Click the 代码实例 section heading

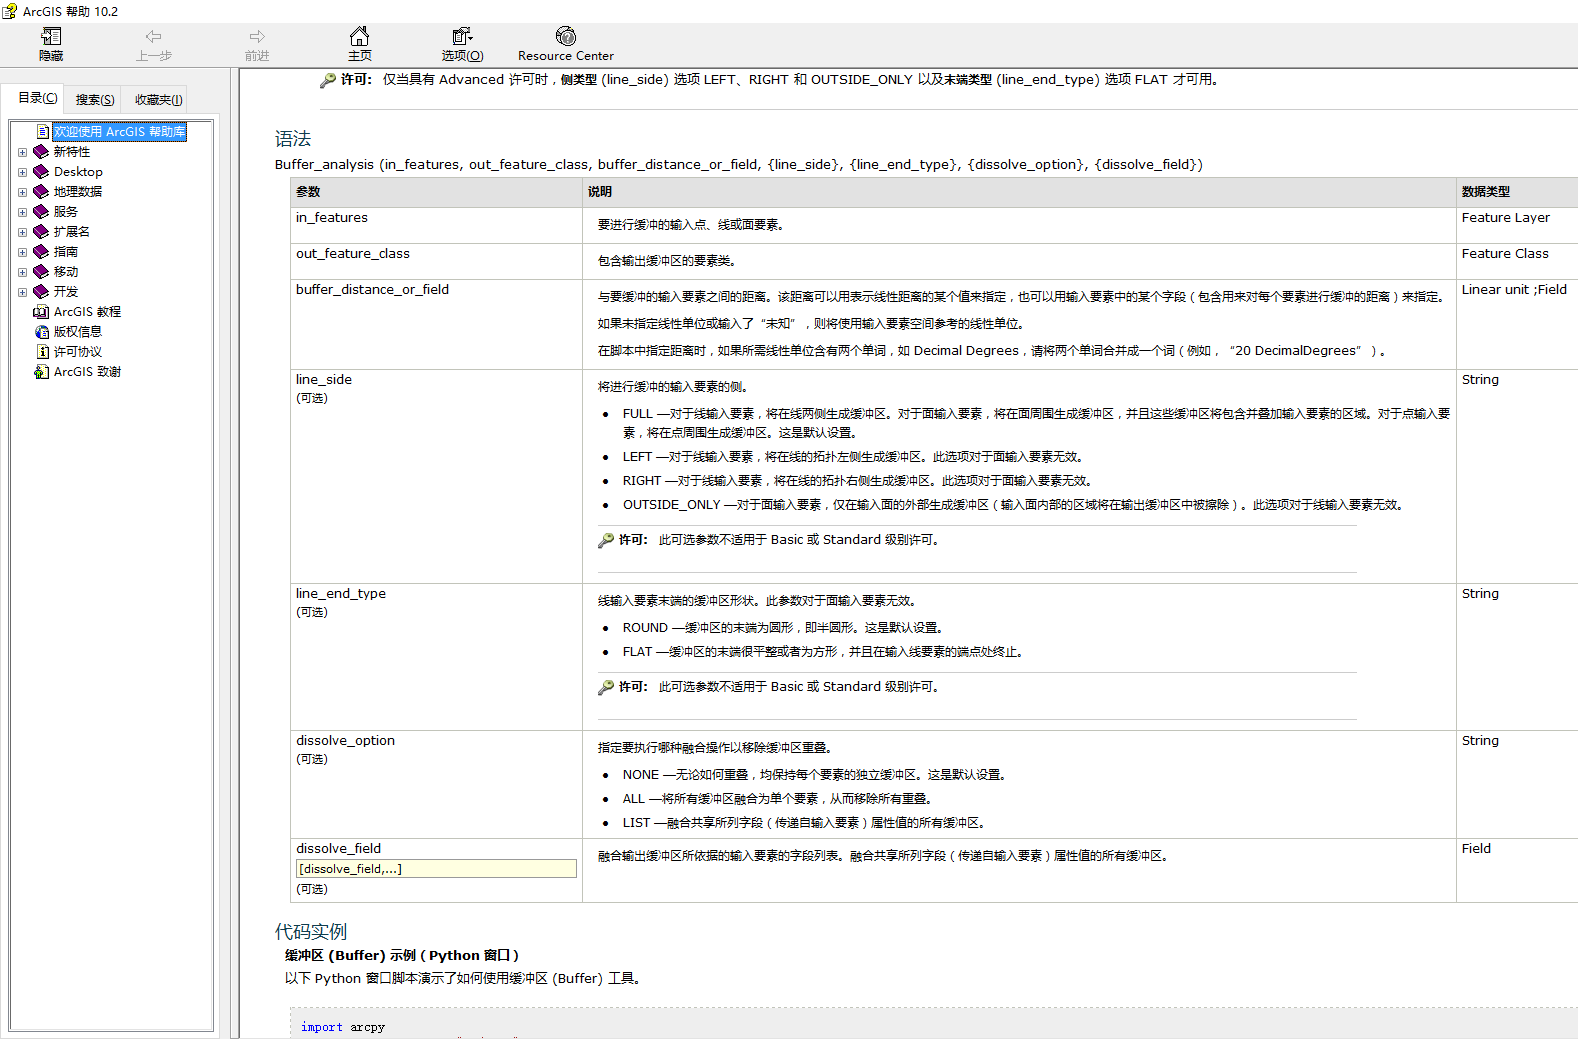(311, 932)
